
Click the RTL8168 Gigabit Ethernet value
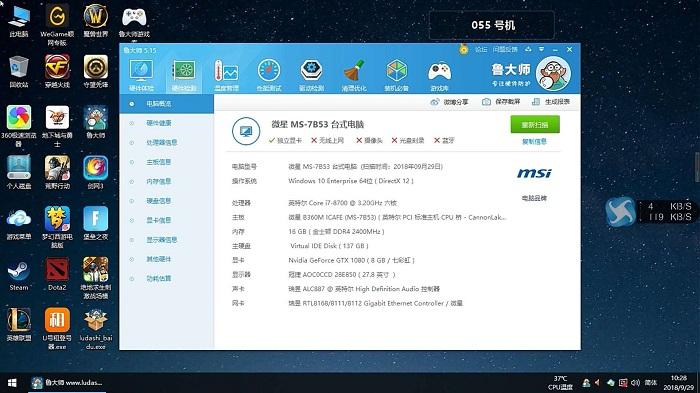(375, 303)
